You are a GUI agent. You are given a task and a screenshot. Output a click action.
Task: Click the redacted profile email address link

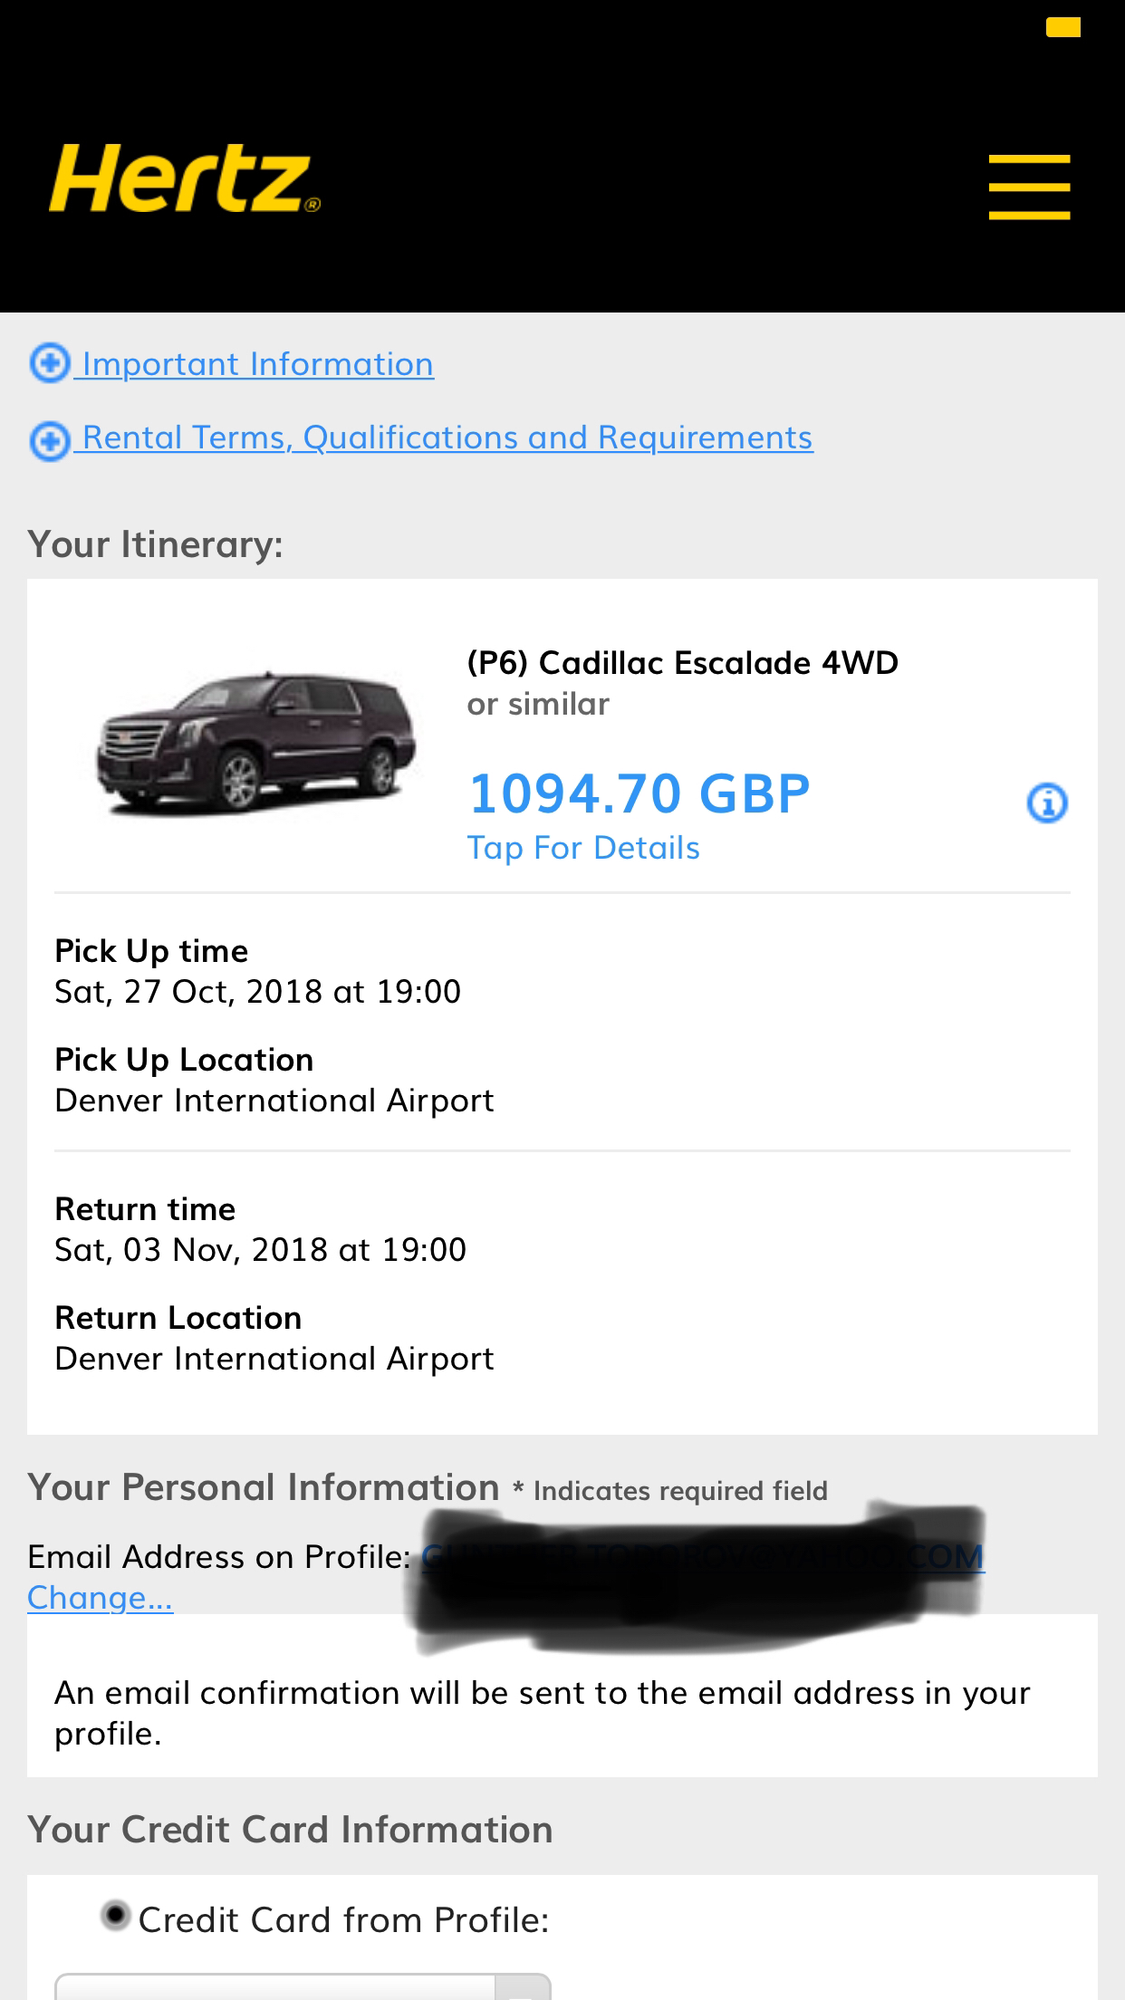click(702, 1557)
